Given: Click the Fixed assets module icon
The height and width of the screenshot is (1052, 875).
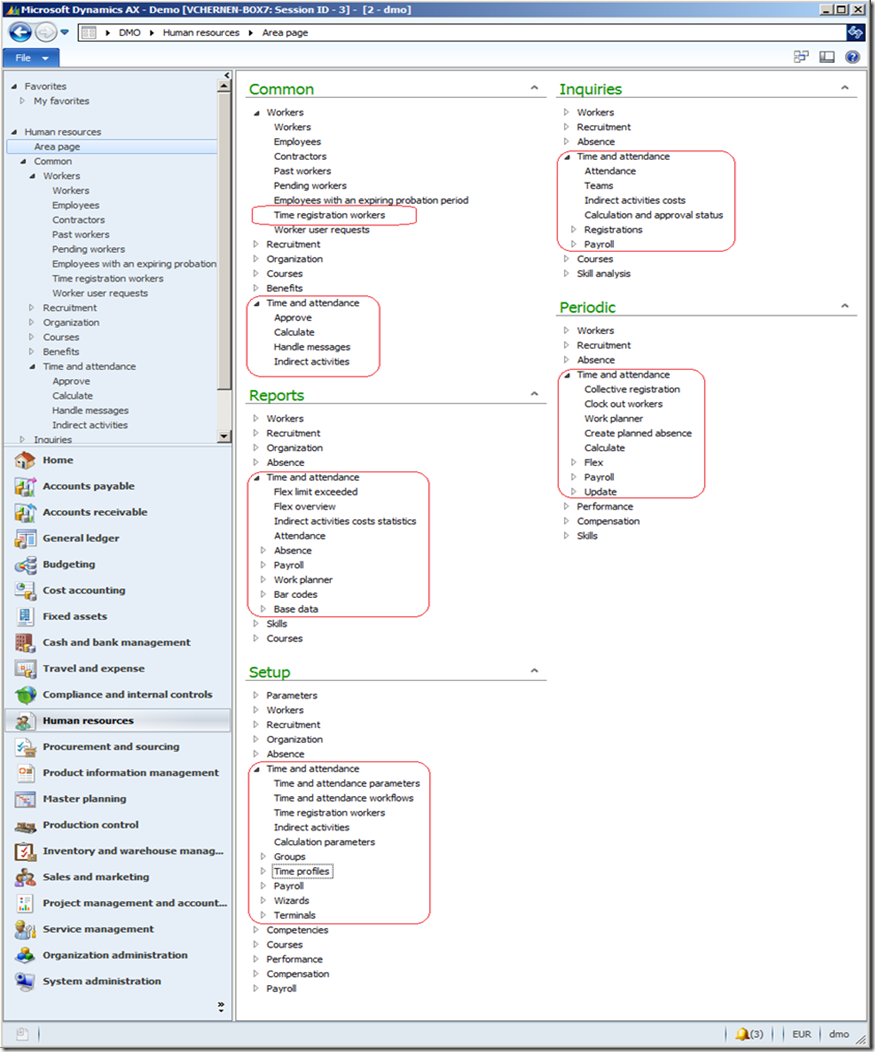Looking at the screenshot, I should click(x=24, y=617).
